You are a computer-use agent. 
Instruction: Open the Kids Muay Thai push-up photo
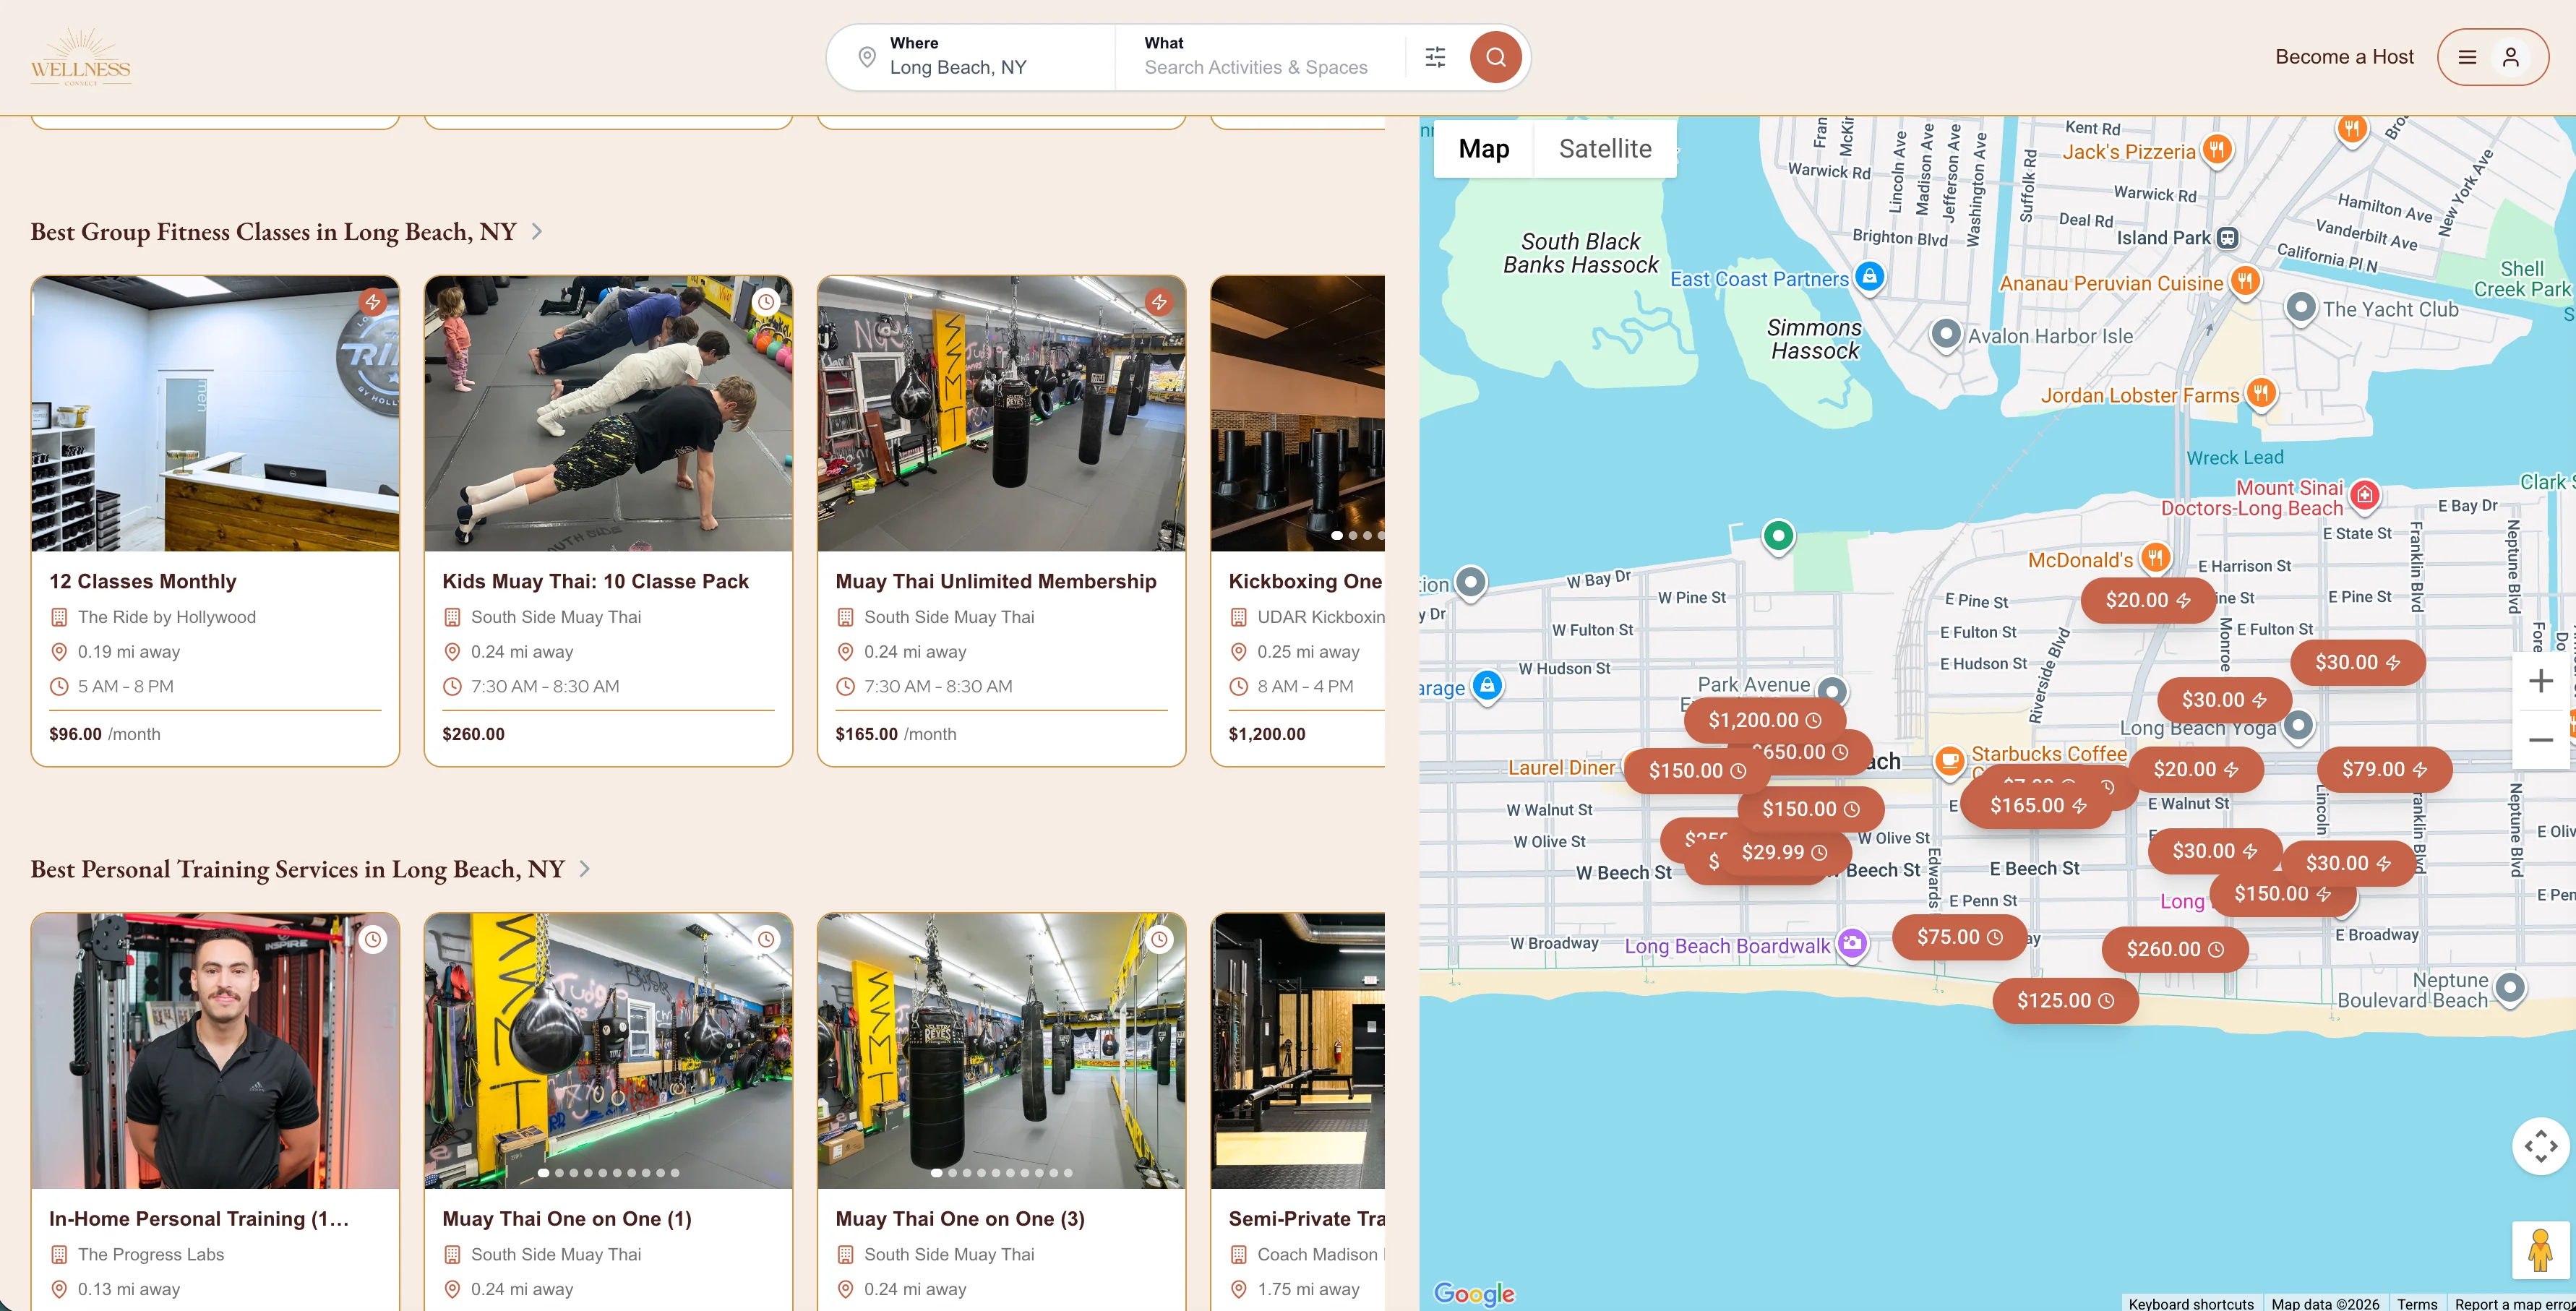(x=608, y=414)
